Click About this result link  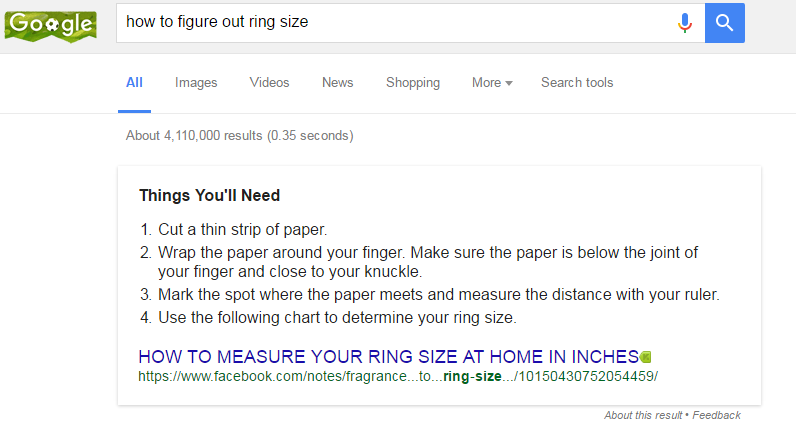coord(644,415)
